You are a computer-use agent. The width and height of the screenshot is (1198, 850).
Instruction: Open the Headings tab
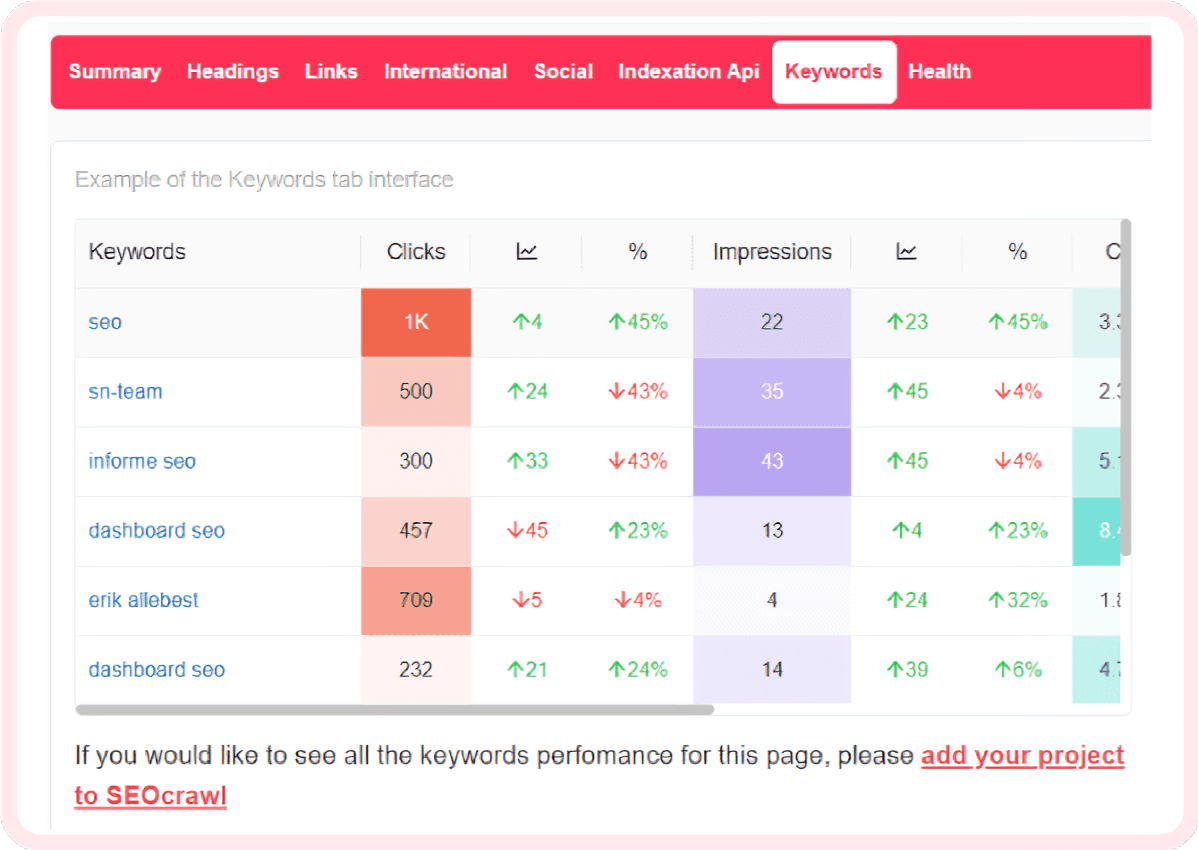pyautogui.click(x=232, y=71)
